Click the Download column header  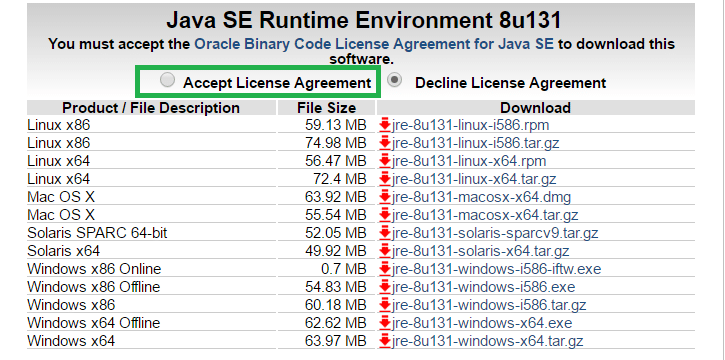(535, 108)
